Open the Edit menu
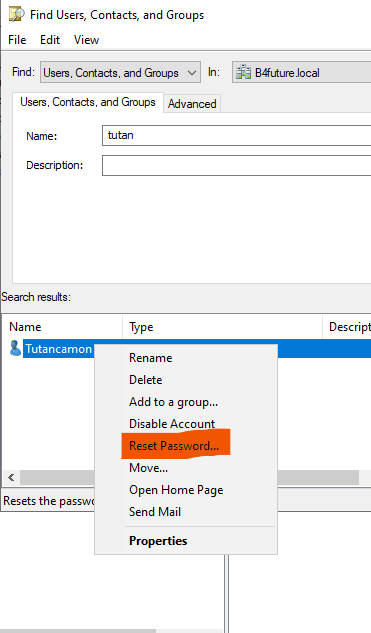This screenshot has height=633, width=371. click(x=50, y=40)
